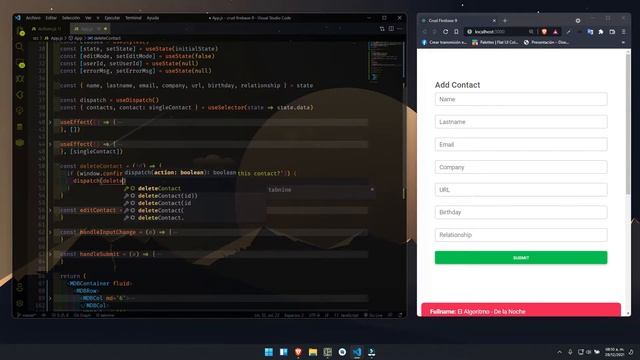Launch Brave from the taskbar
Screen dimensions: 640x360
[298, 352]
